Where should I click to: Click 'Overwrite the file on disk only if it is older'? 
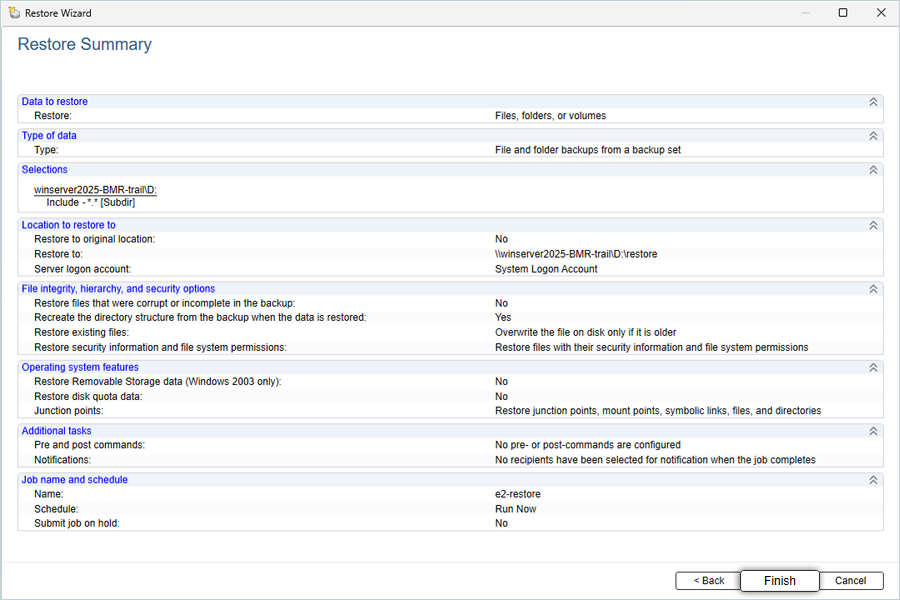585,332
